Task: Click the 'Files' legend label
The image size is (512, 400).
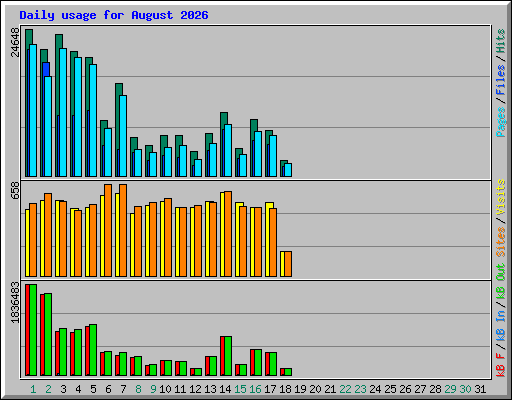Action: pyautogui.click(x=501, y=80)
